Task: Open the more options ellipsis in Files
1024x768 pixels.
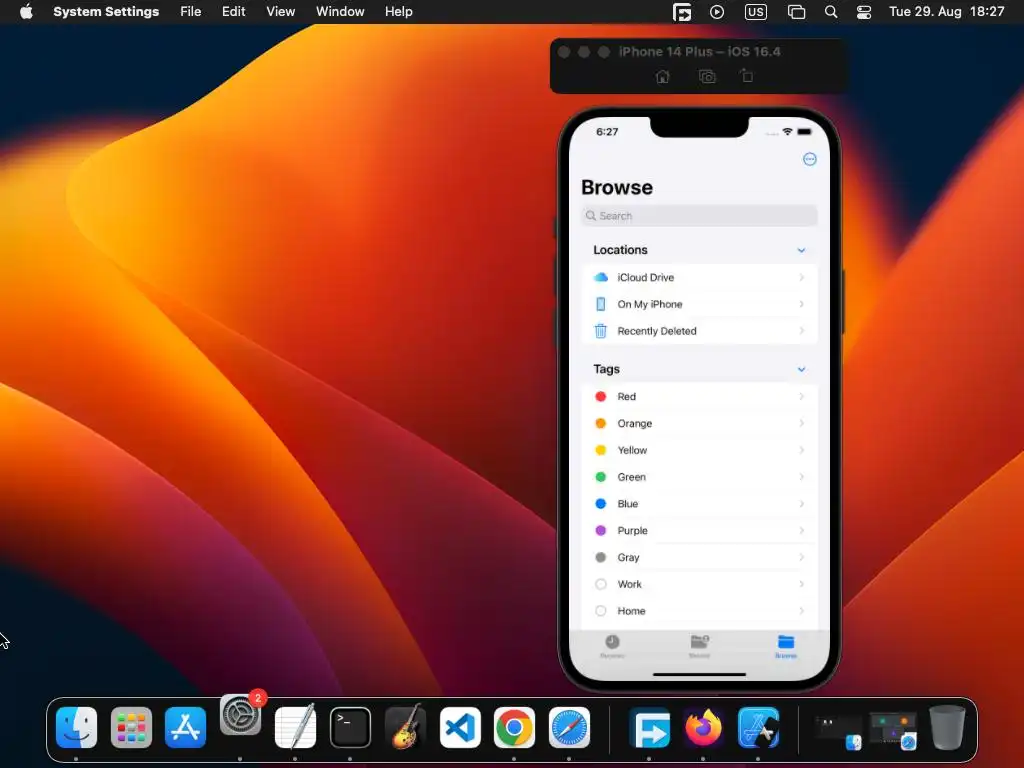Action: coord(809,159)
